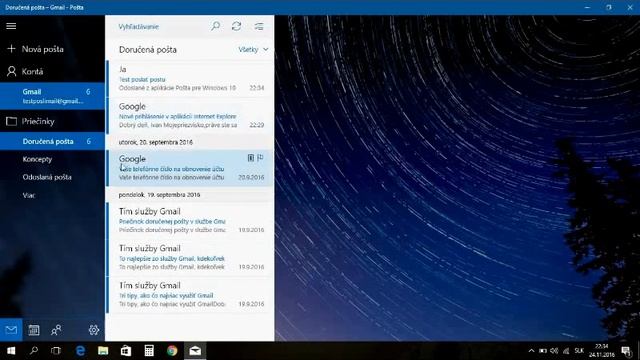Image resolution: width=640 pixels, height=360 pixels.
Task: Open the Všetky filter dropdown
Action: point(253,49)
